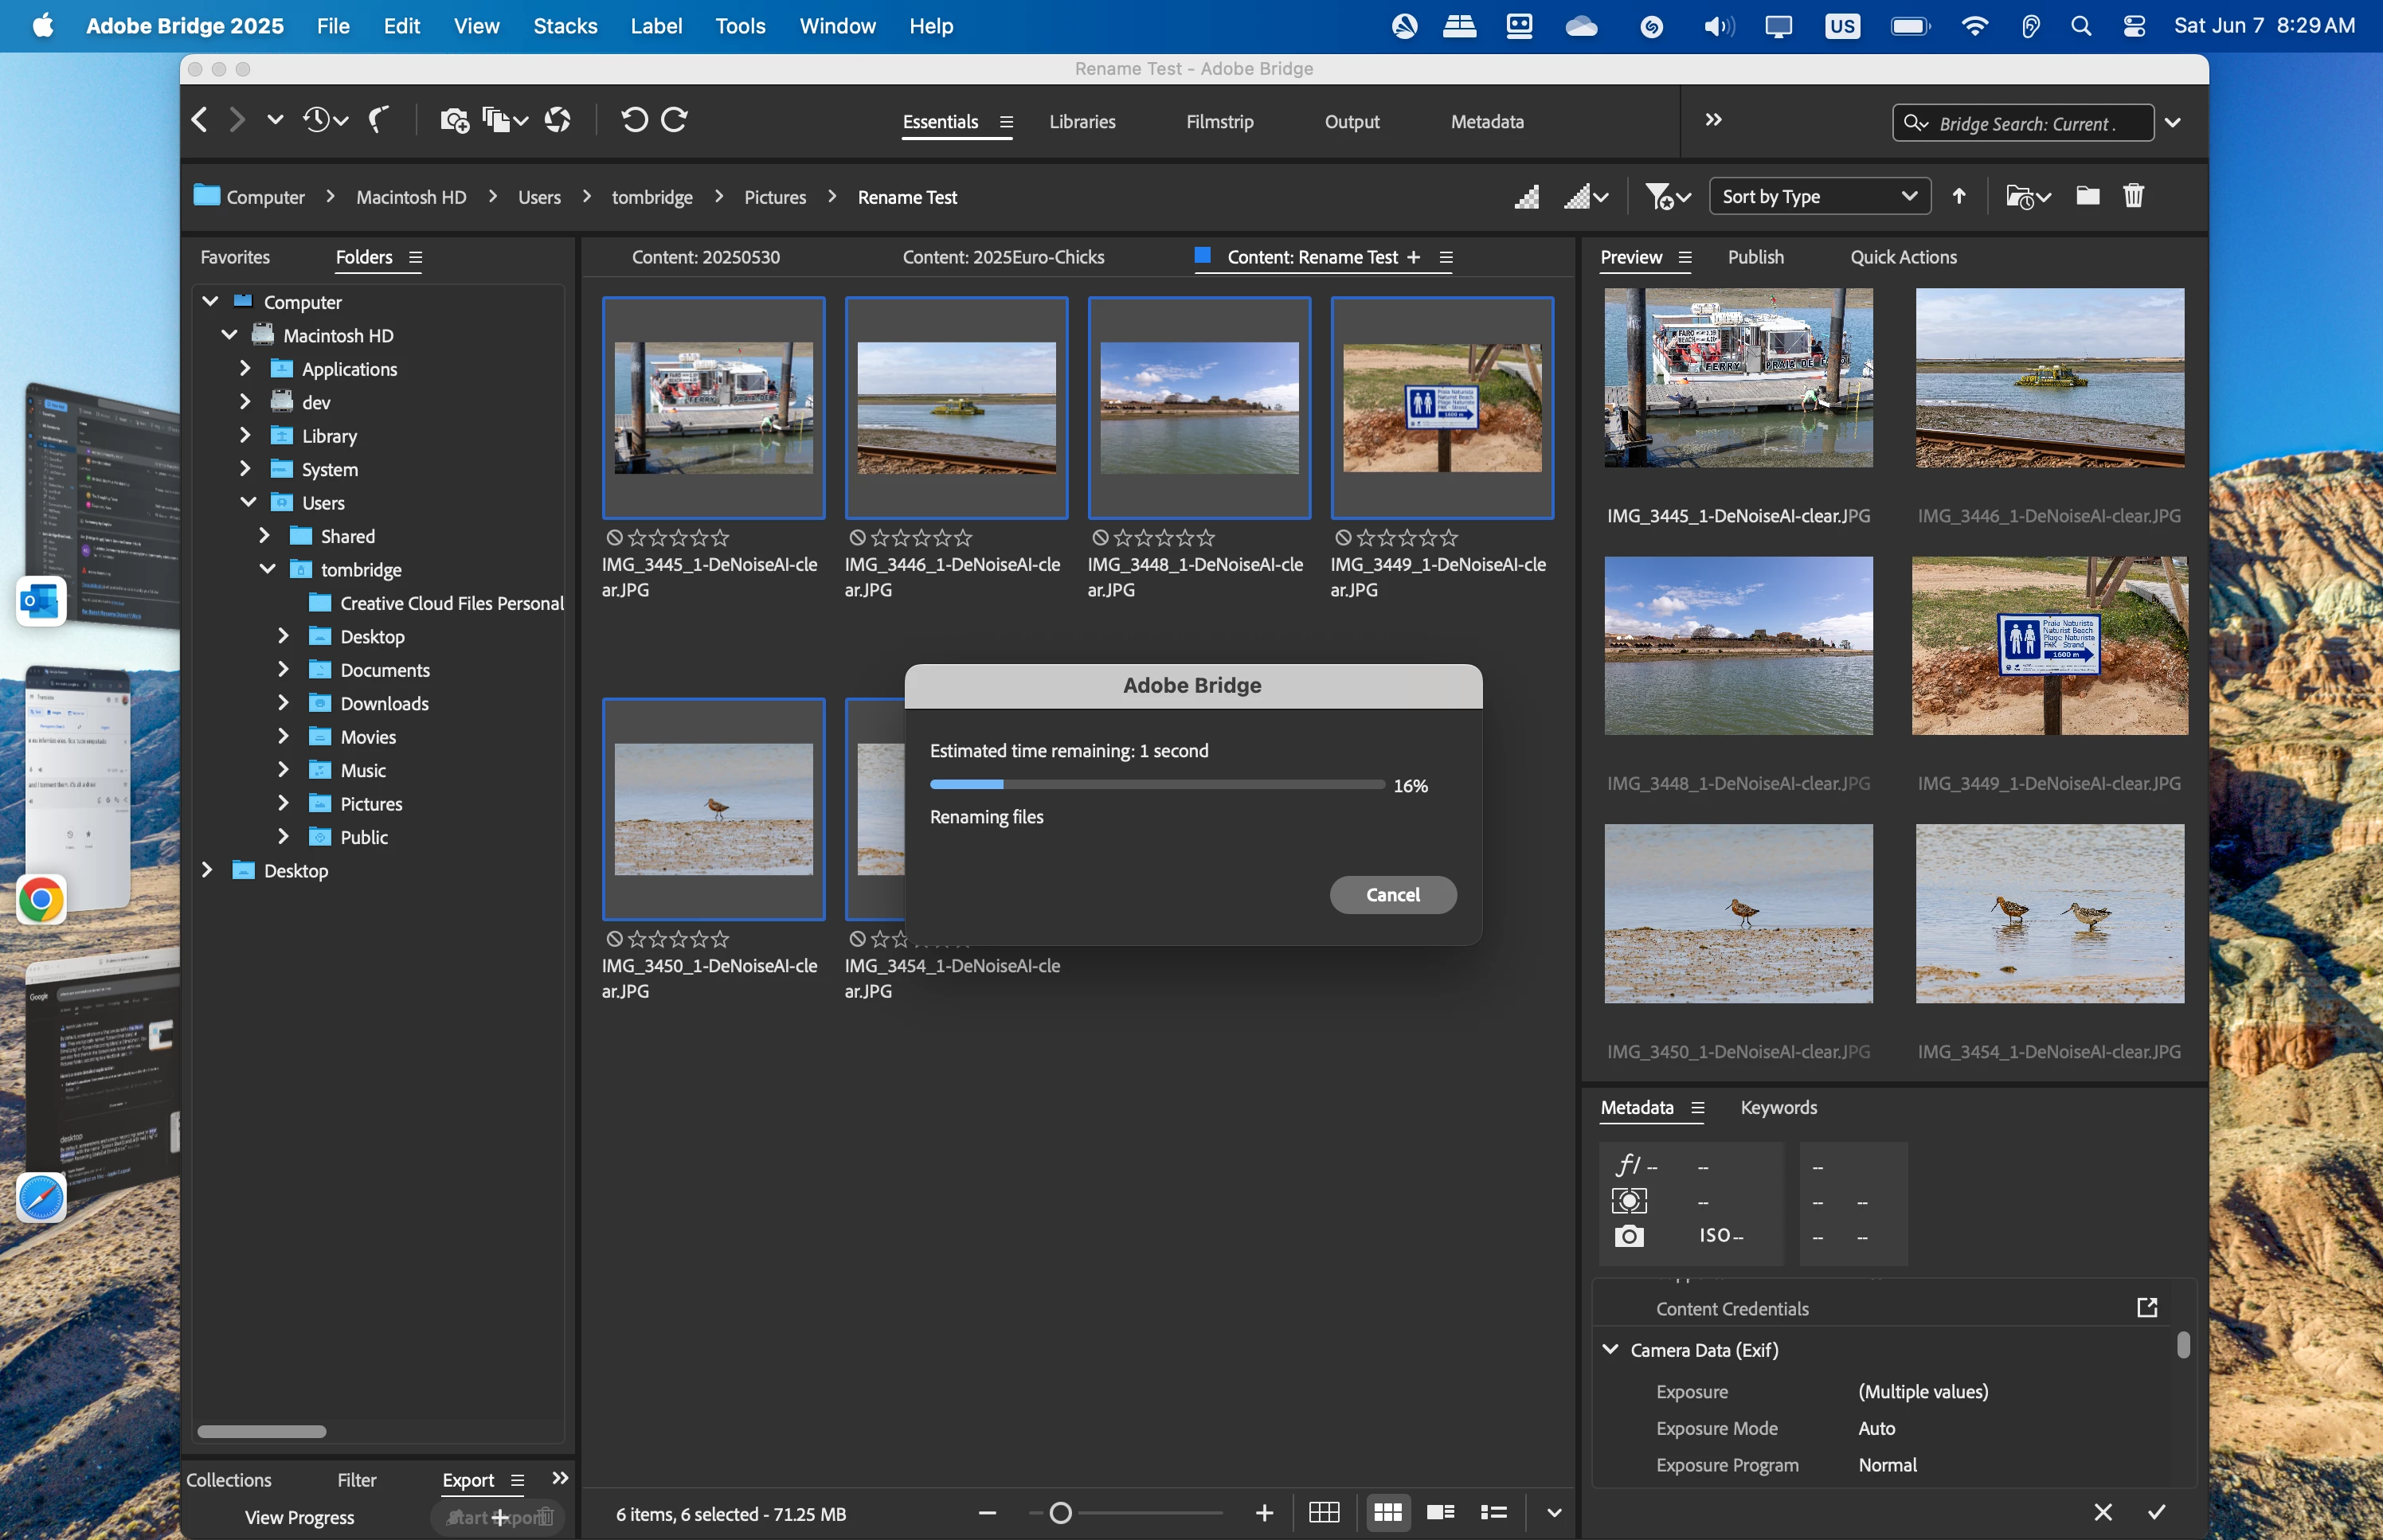Click the Delete item trash icon
The image size is (2383, 1540).
pyautogui.click(x=2133, y=196)
